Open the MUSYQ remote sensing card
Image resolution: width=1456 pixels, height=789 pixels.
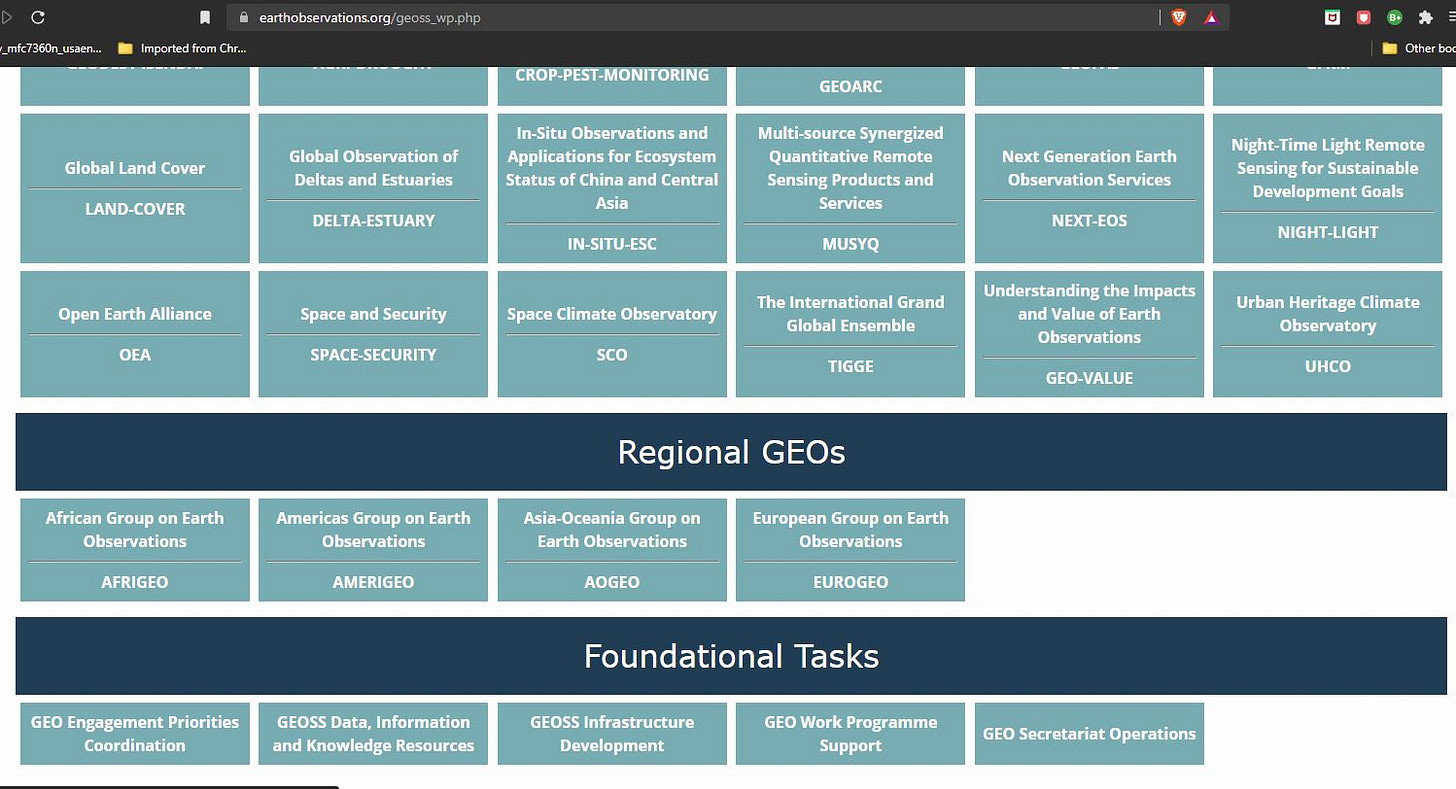(850, 188)
